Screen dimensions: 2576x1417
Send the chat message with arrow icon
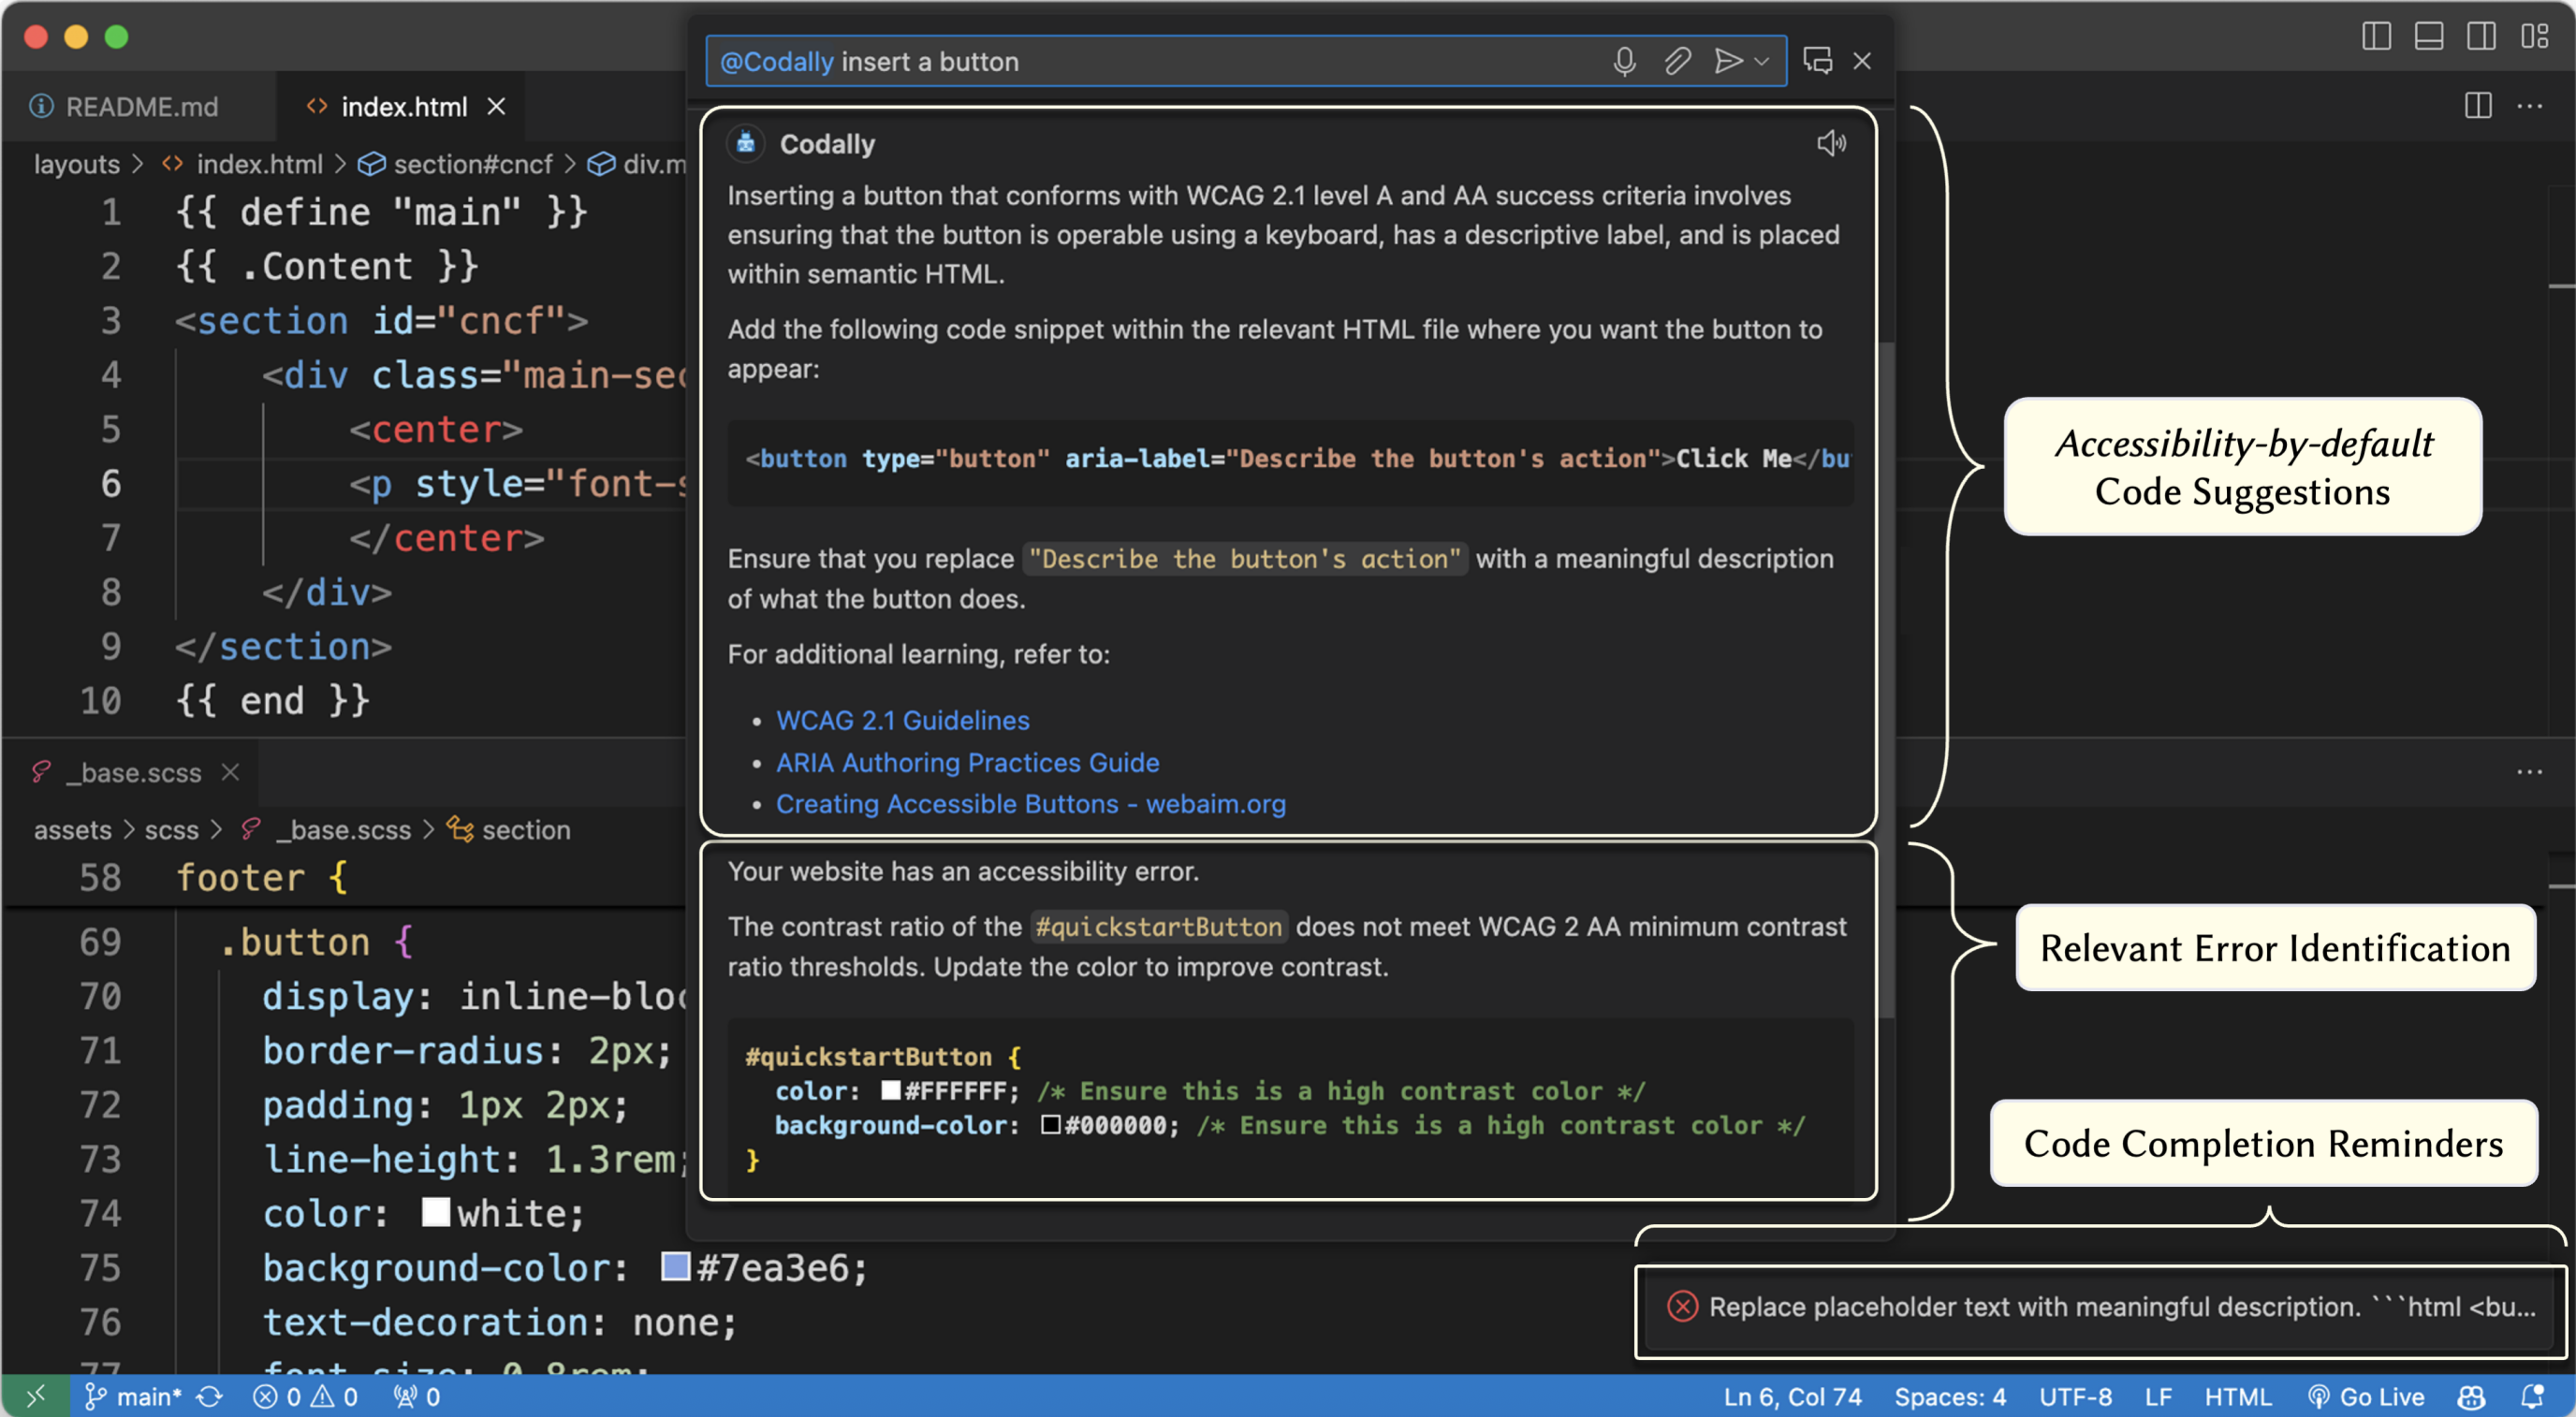point(1728,62)
